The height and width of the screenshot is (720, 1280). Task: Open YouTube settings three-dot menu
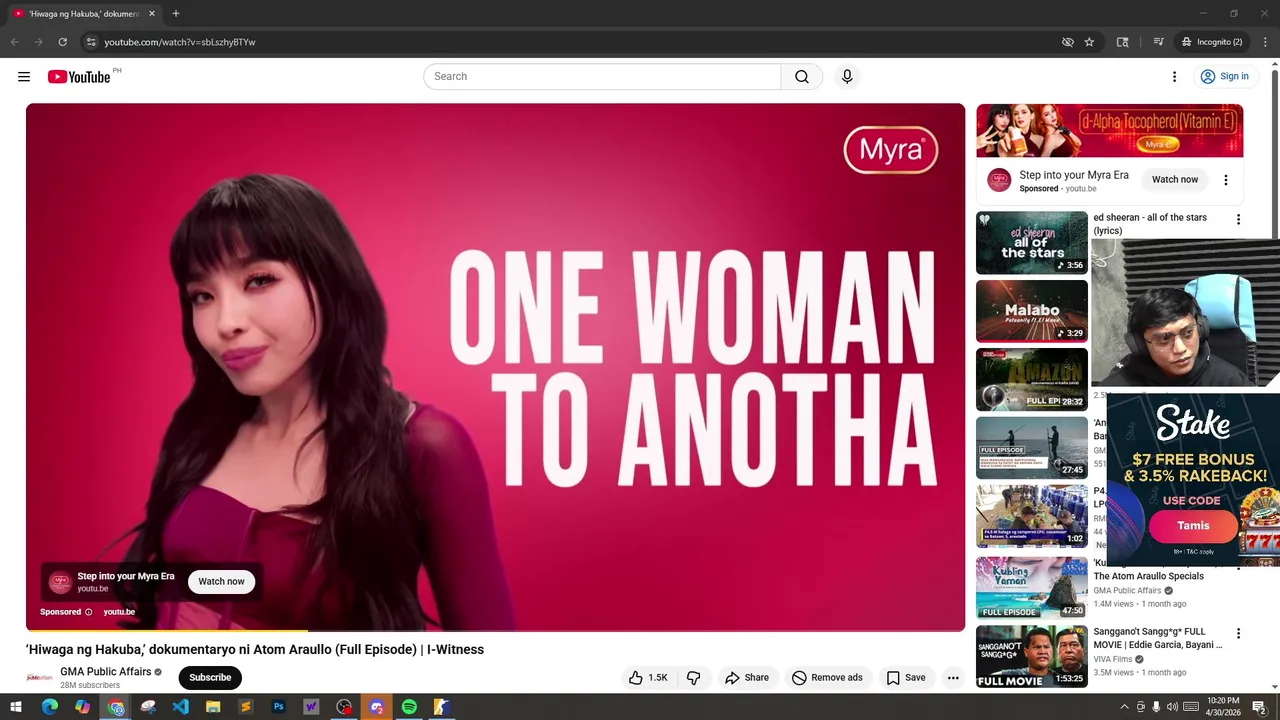(1174, 77)
